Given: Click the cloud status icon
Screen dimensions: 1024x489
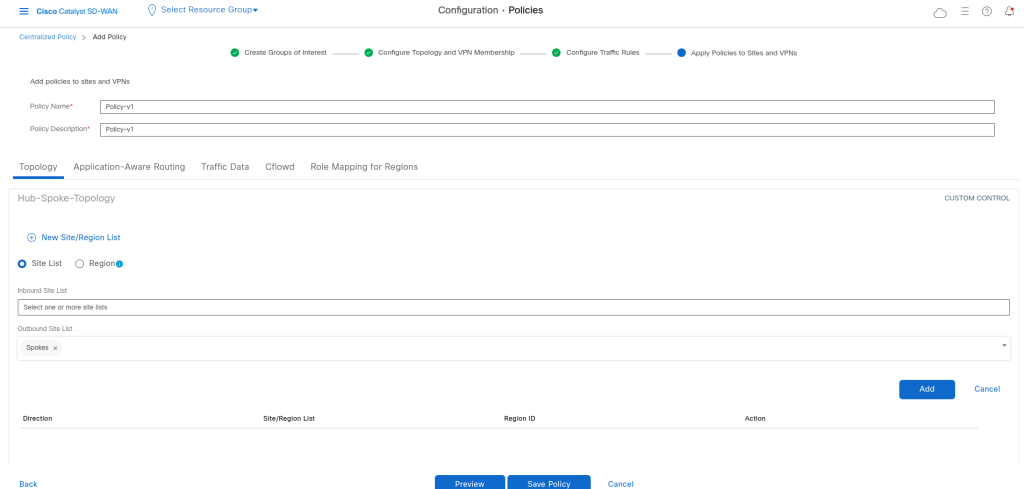Looking at the screenshot, I should coord(939,12).
